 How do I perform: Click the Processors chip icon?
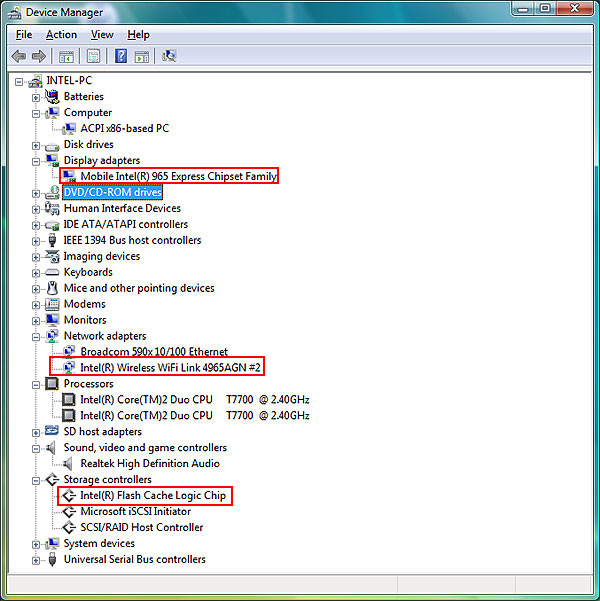coord(52,384)
